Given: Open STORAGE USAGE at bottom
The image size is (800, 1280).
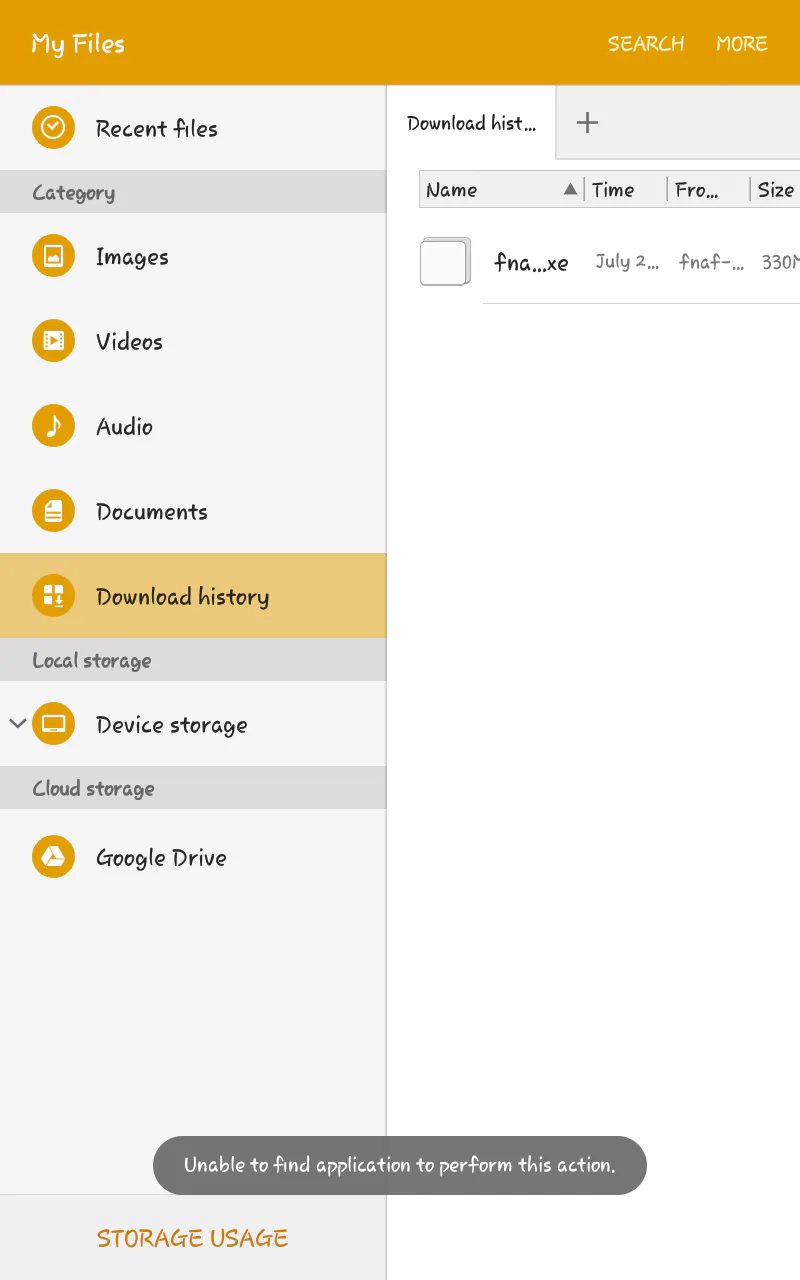Looking at the screenshot, I should click(x=192, y=1238).
